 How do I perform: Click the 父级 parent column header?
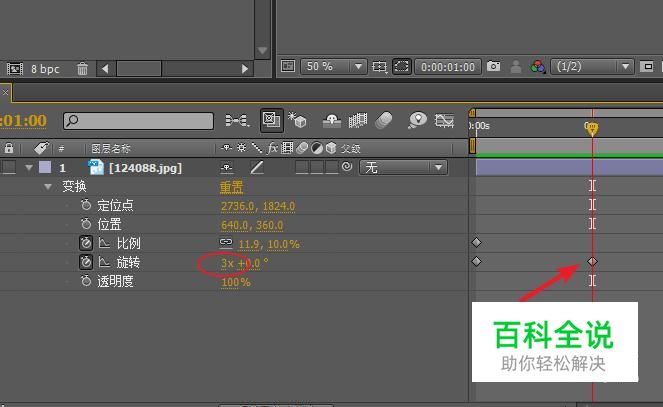click(x=351, y=149)
